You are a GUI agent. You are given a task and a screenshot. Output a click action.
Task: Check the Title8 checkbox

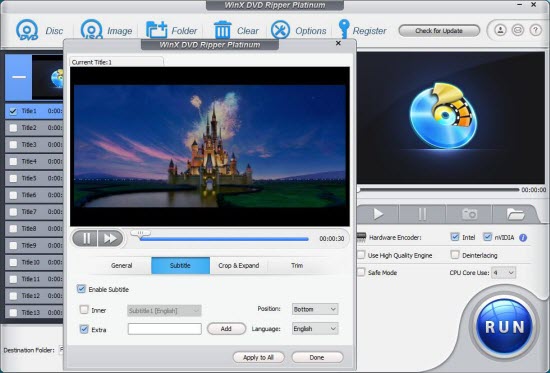(x=13, y=228)
